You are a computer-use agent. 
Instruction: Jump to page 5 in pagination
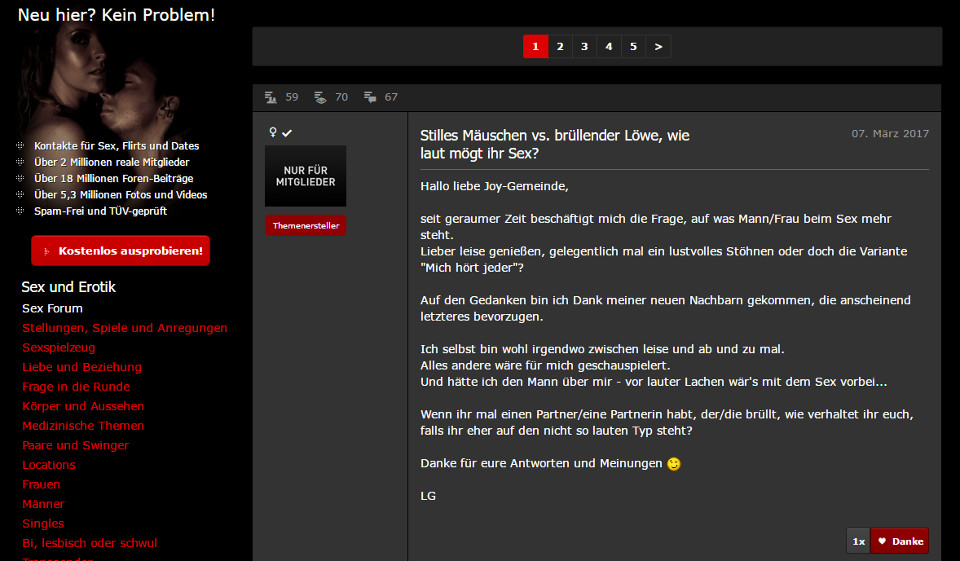tap(633, 46)
